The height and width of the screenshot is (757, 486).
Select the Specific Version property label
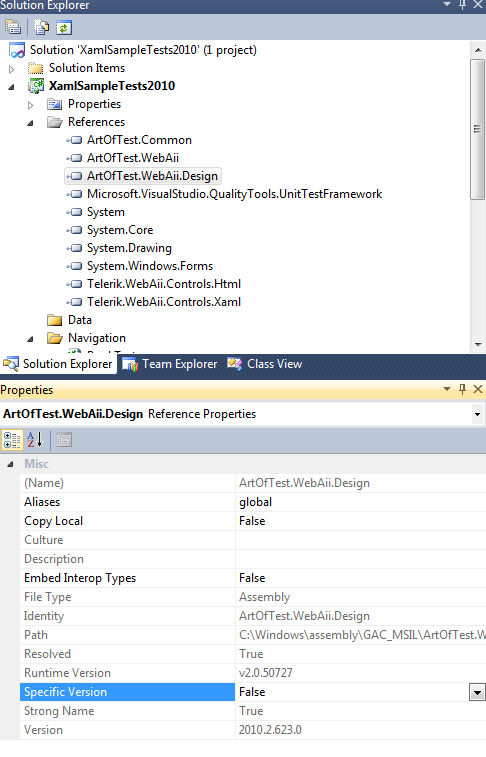(66, 692)
